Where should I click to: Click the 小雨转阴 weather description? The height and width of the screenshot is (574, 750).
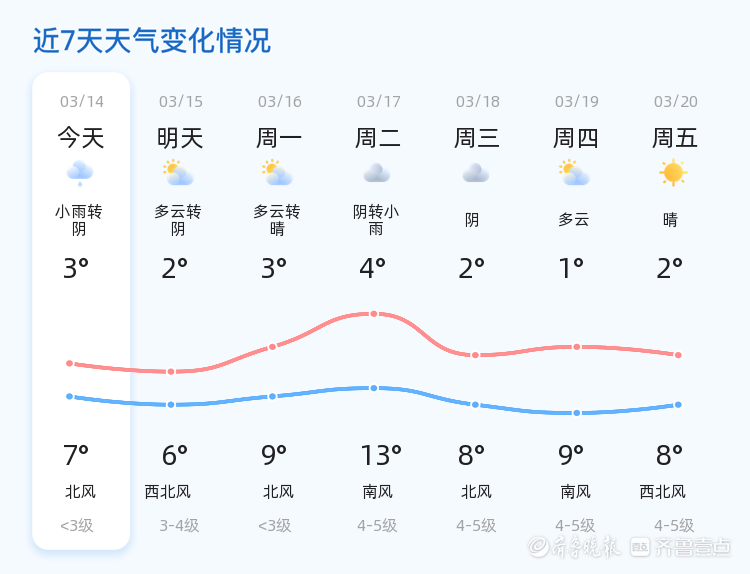[79, 220]
